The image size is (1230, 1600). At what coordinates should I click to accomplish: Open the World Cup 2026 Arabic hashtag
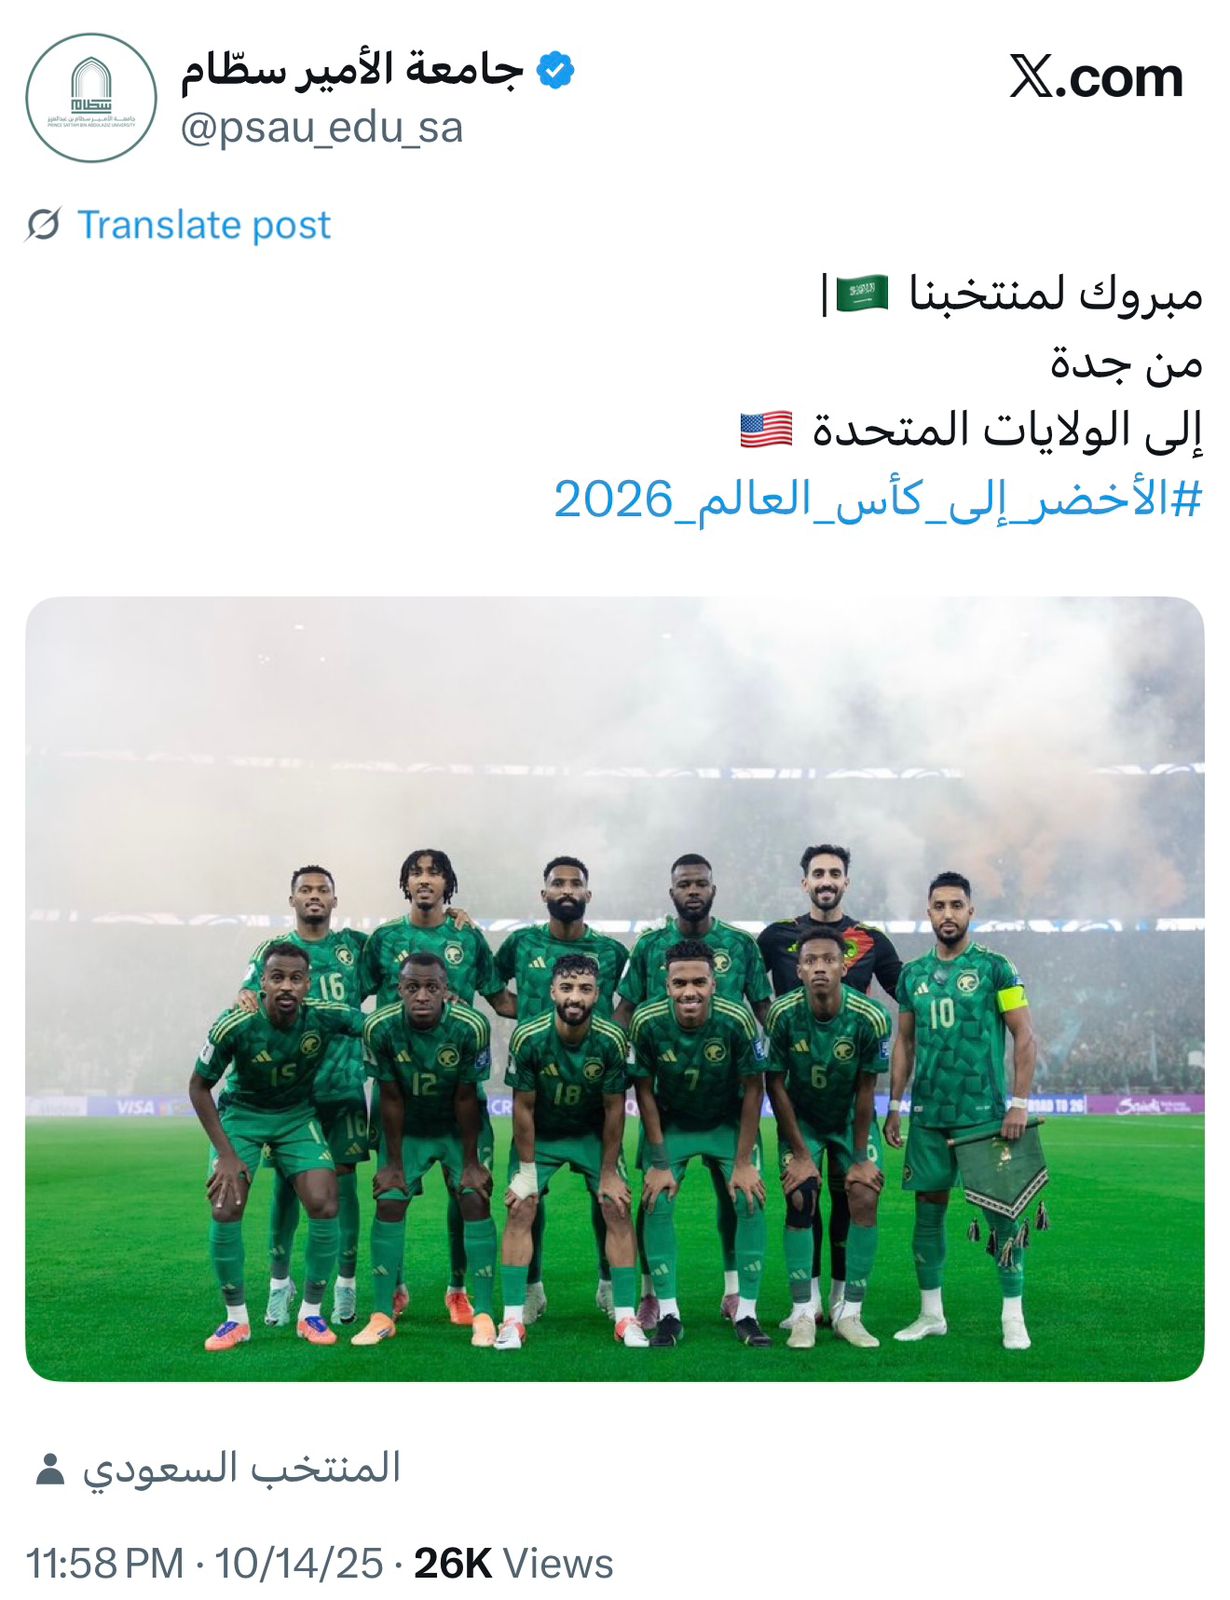tap(877, 498)
